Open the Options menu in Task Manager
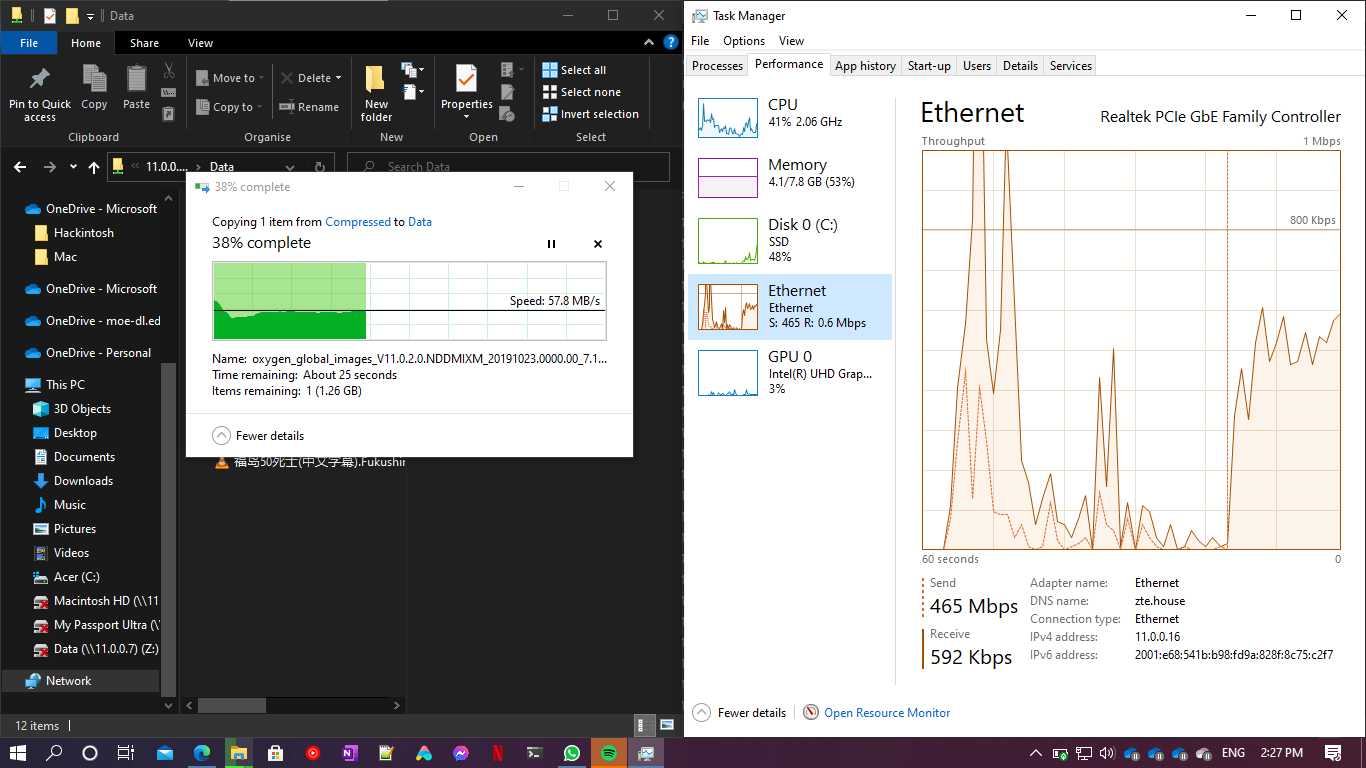The height and width of the screenshot is (768, 1366). click(x=745, y=40)
